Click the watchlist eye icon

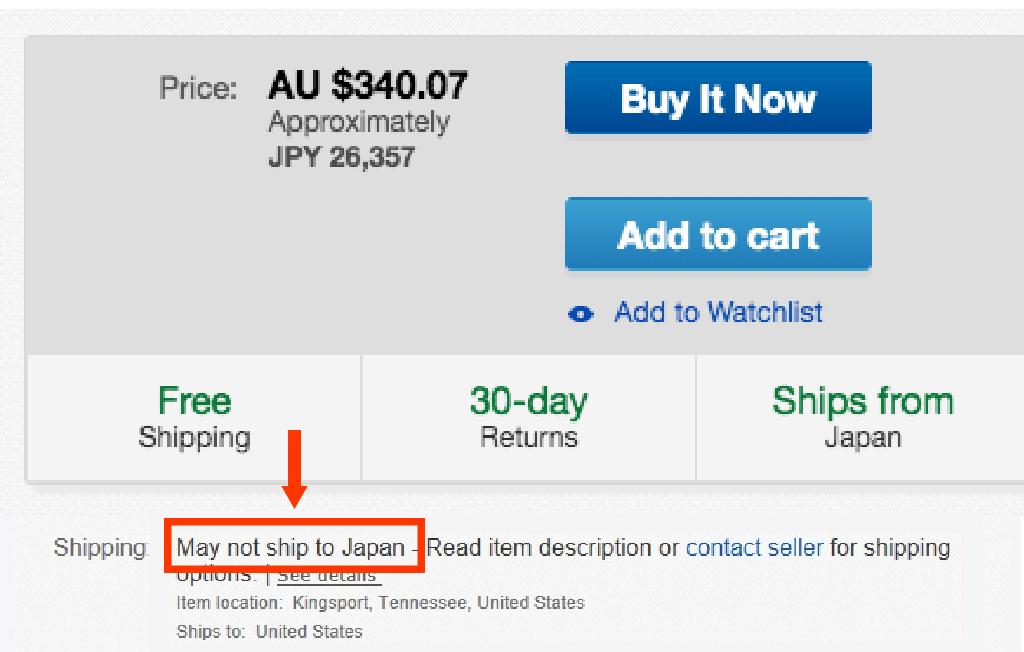580,313
